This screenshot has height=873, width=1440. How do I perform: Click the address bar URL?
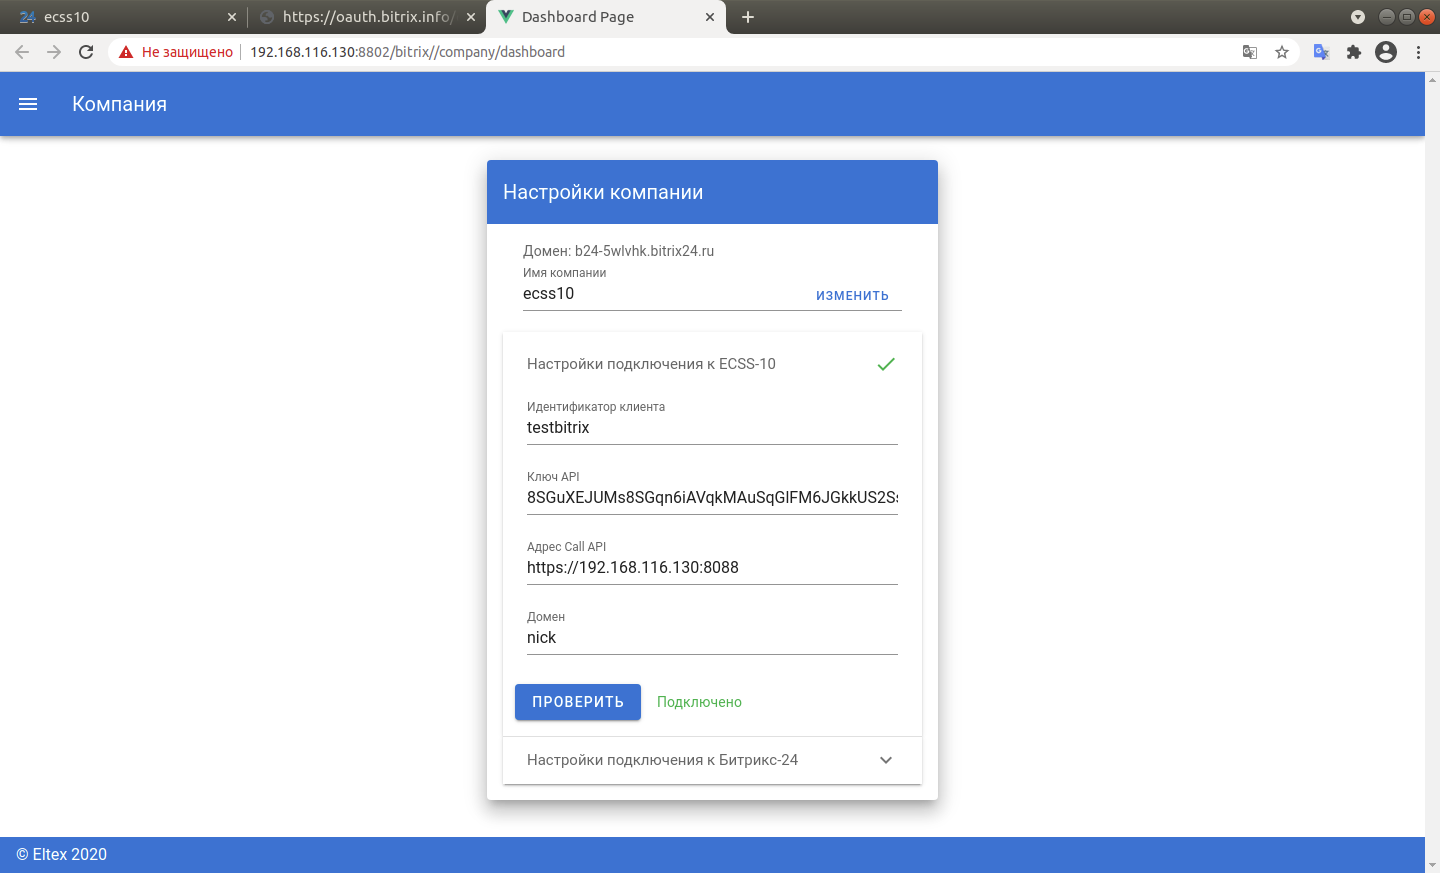[407, 52]
